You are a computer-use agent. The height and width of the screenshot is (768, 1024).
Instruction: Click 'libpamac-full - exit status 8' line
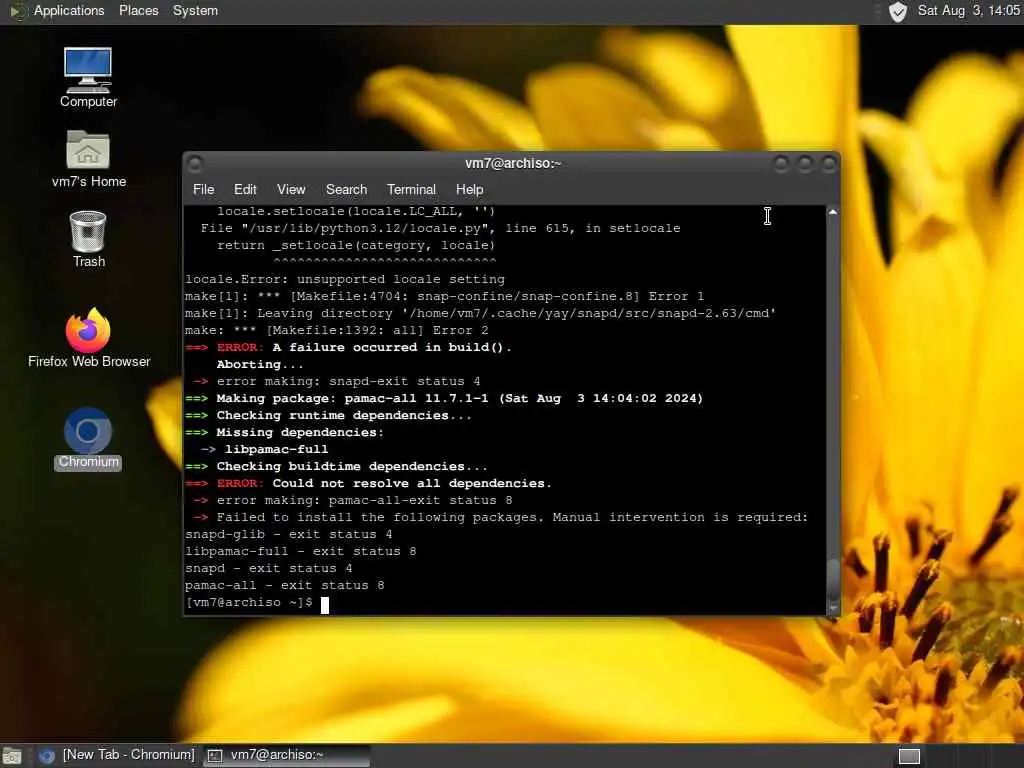(300, 551)
